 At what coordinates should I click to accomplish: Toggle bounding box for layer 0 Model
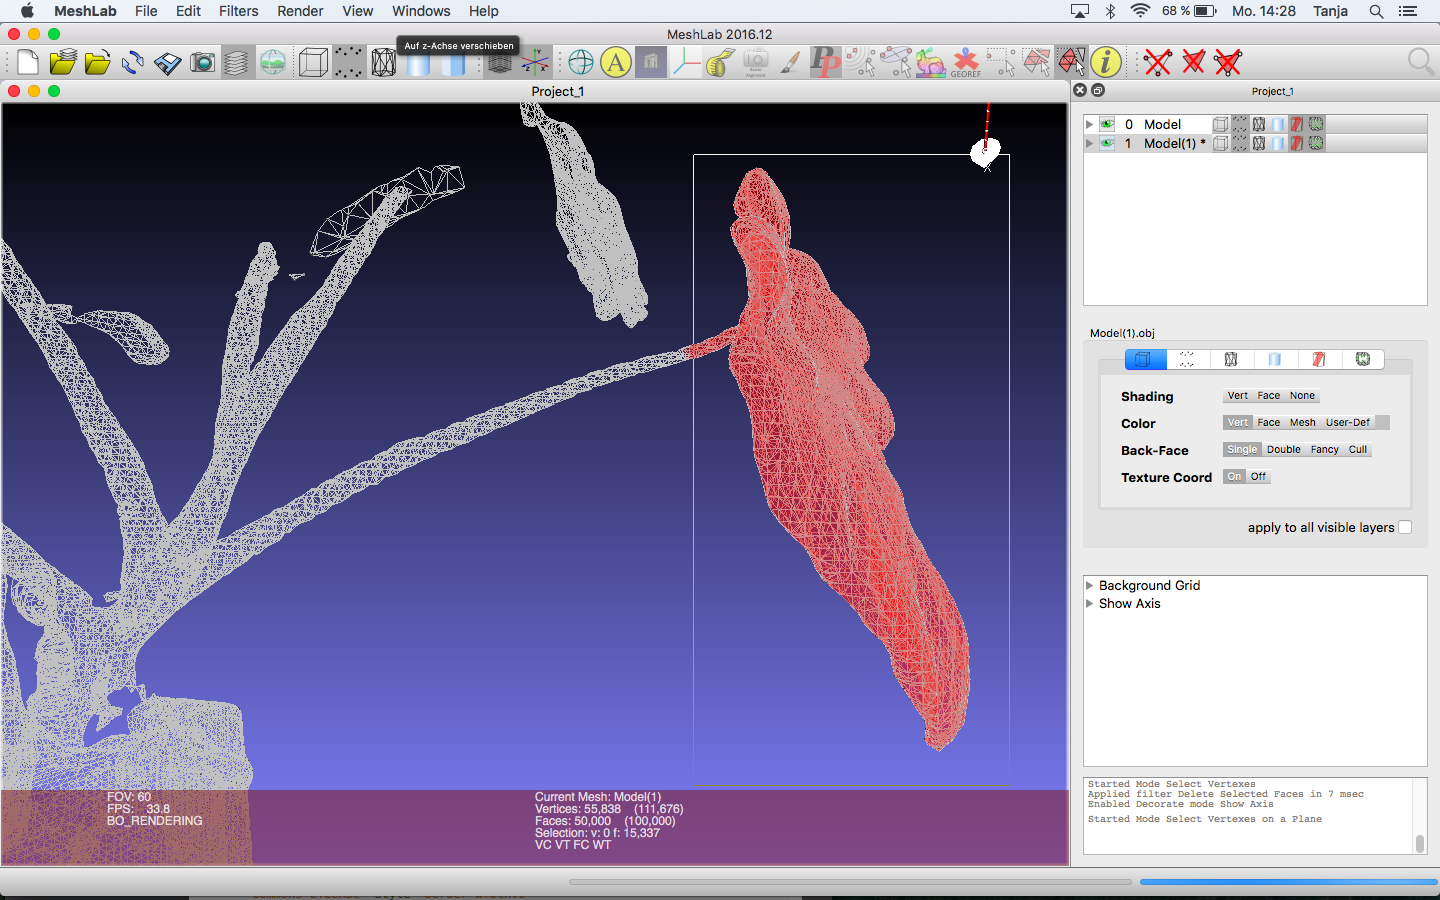point(1220,124)
